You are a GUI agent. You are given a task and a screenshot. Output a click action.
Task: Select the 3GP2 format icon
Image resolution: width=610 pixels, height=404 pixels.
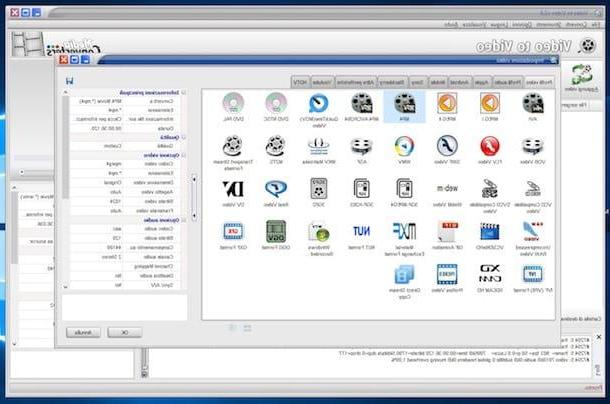[319, 189]
